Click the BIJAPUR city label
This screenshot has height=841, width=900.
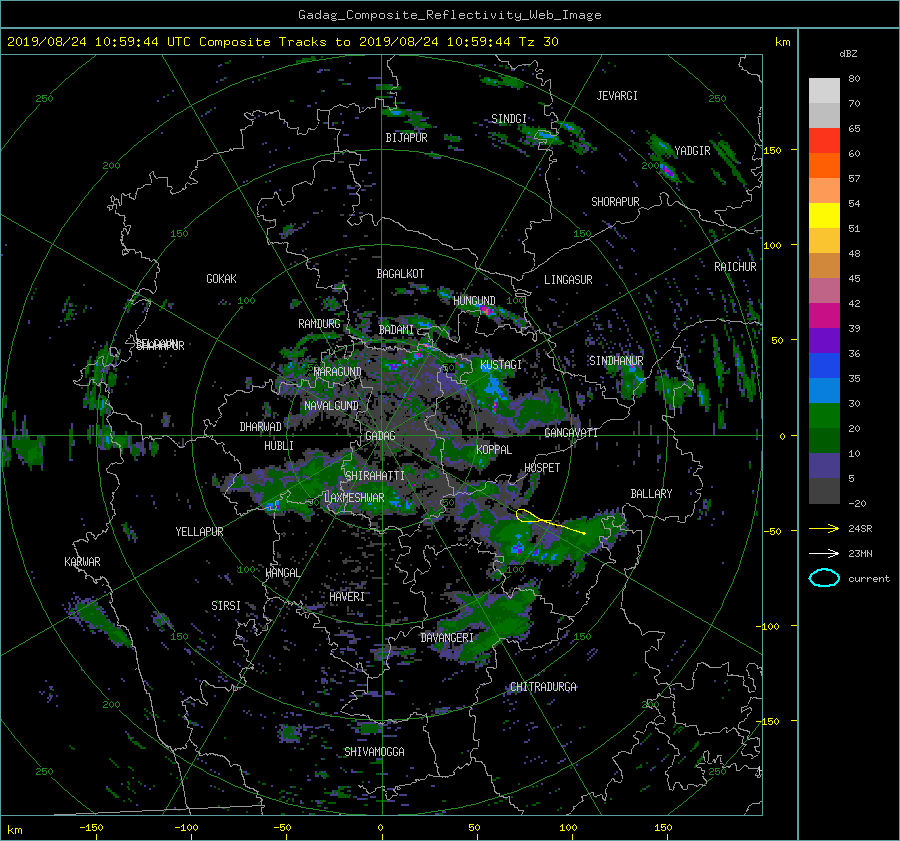[x=406, y=138]
